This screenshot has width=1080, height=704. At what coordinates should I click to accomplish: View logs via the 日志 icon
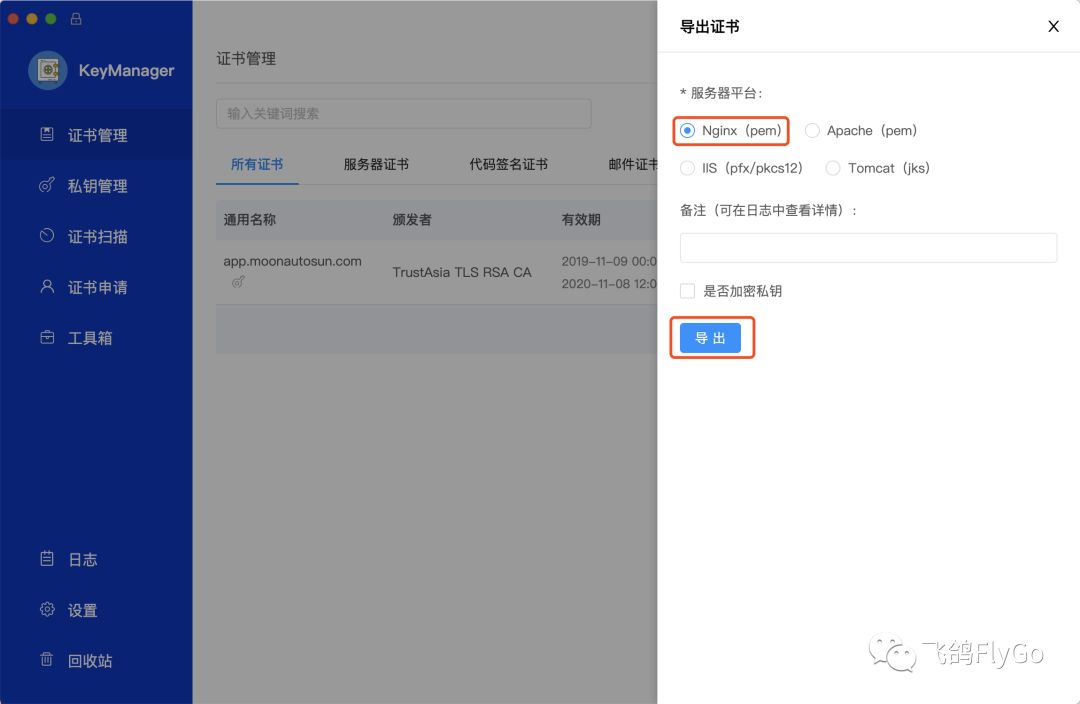[x=46, y=559]
